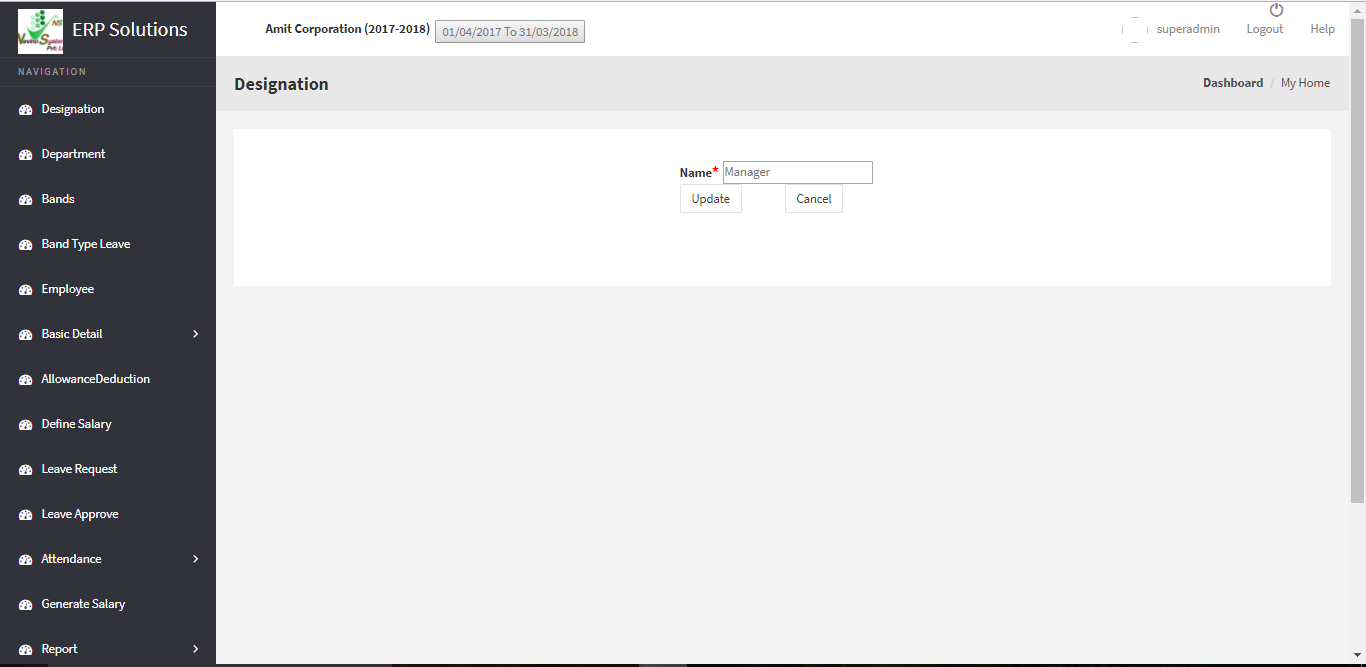Expand the Basic Detail submenu arrow

pos(195,334)
